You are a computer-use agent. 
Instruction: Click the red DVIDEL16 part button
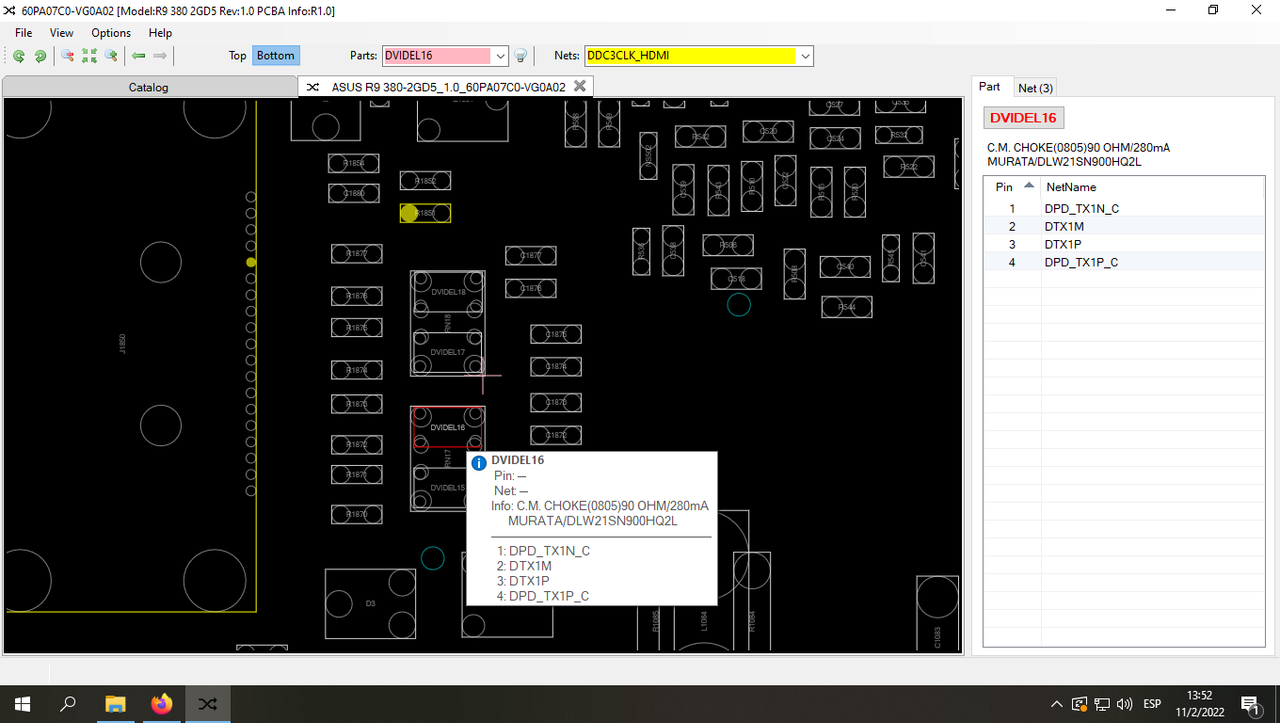pos(1023,118)
